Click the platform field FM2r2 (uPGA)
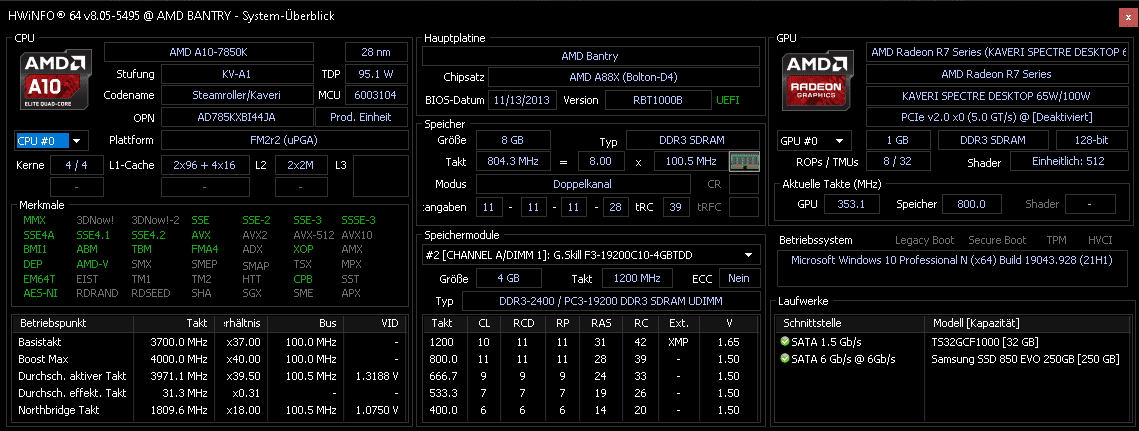Image resolution: width=1139 pixels, height=431 pixels. click(x=284, y=140)
